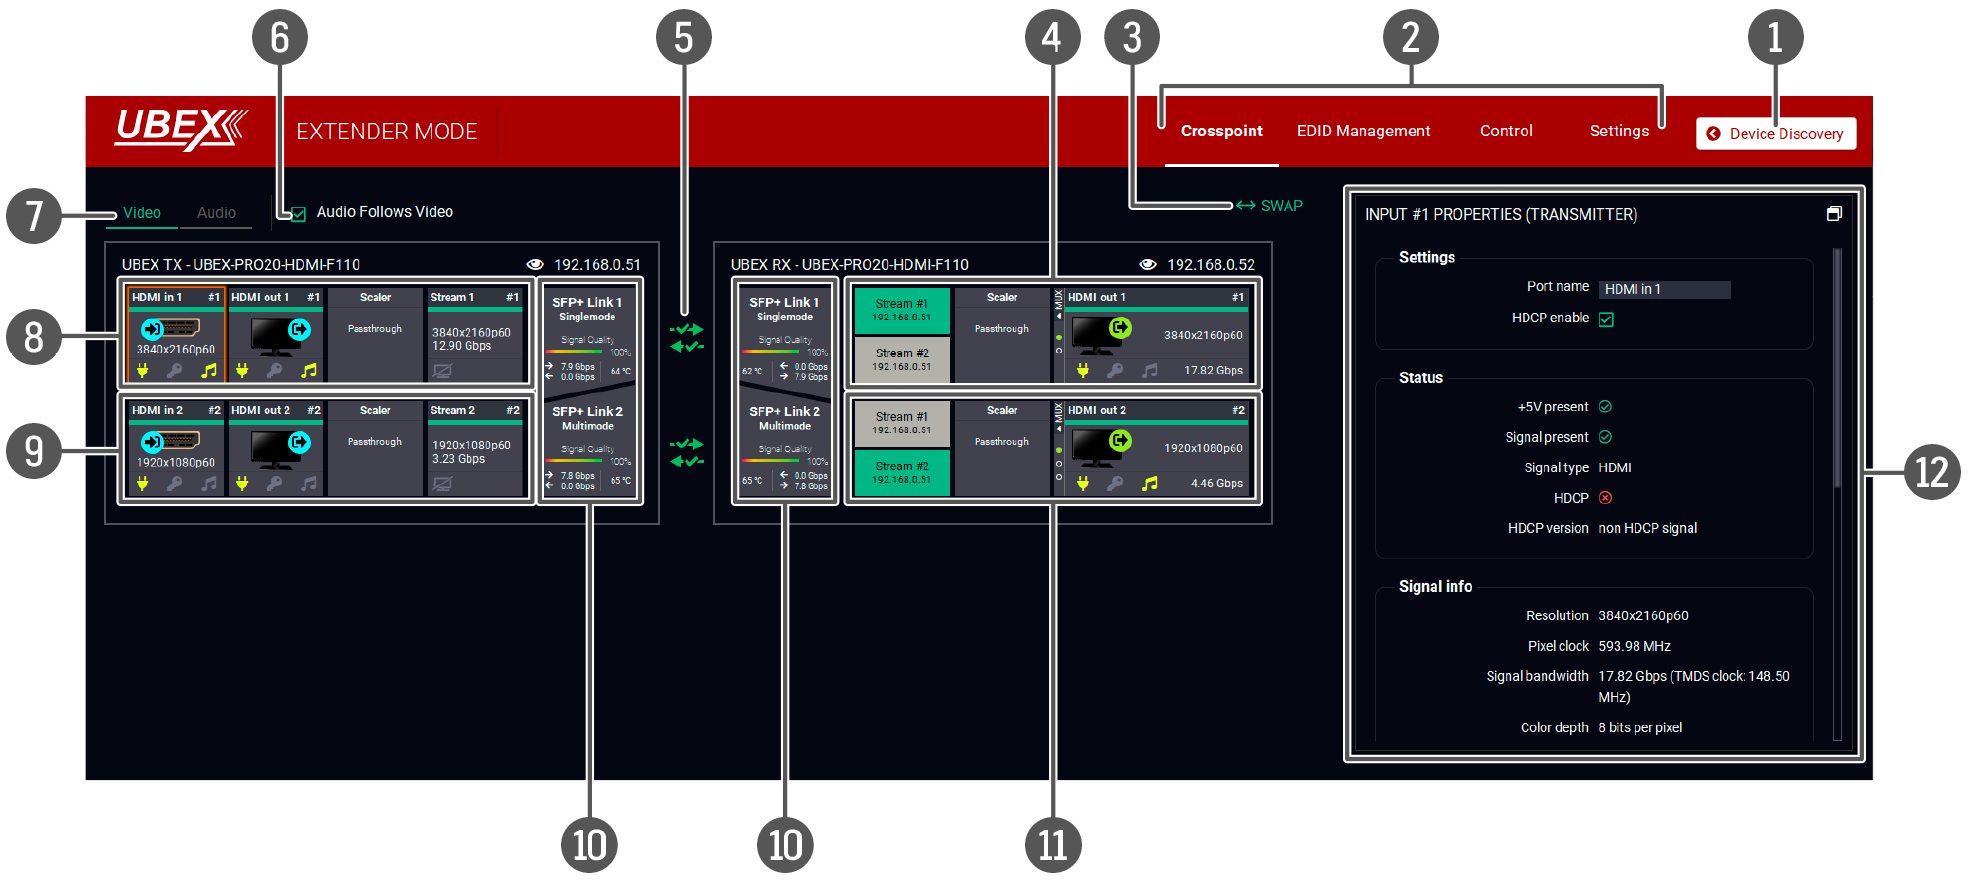This screenshot has height=881, width=1967.
Task: Expand the MUX arrow on RX HDMI out 1
Action: point(1059,316)
